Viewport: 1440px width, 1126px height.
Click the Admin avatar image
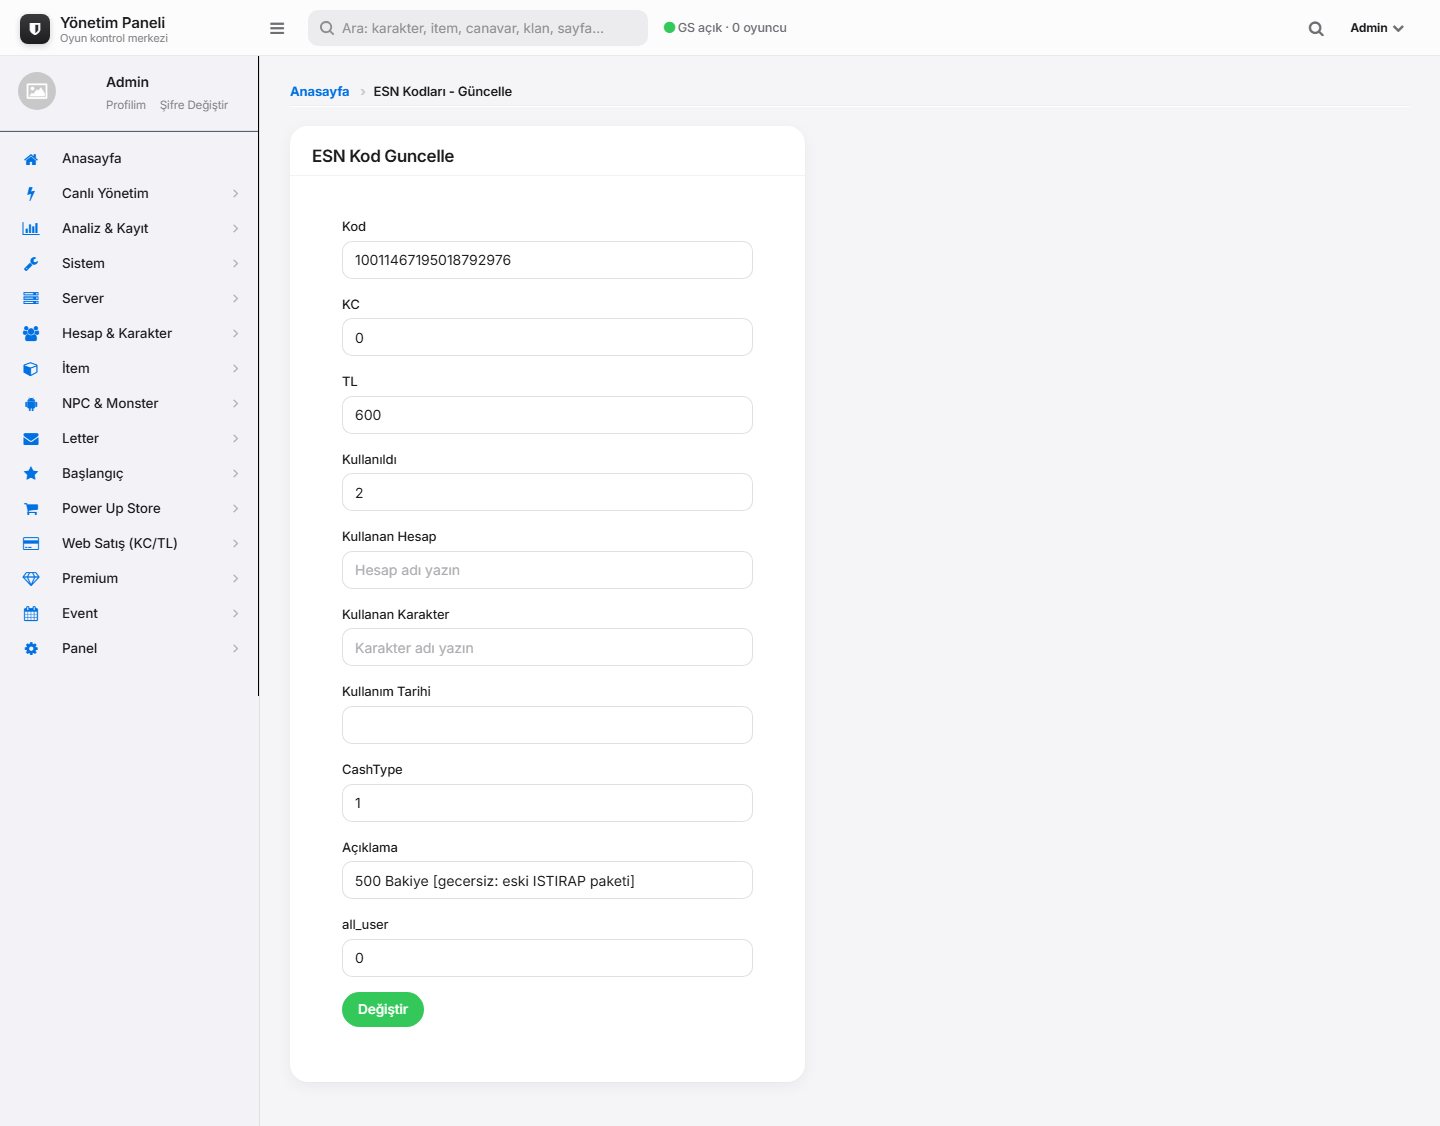[x=37, y=91]
